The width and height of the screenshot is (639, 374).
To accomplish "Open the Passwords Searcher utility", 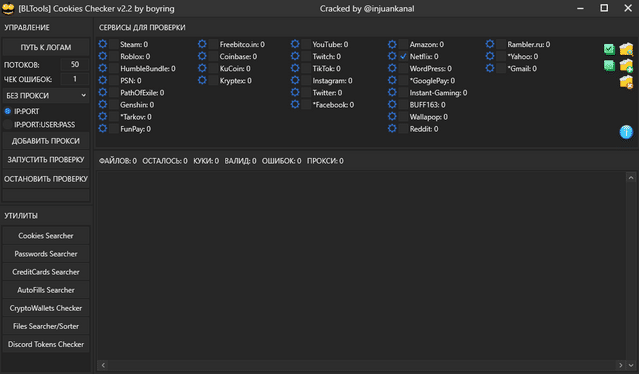I will point(46,254).
